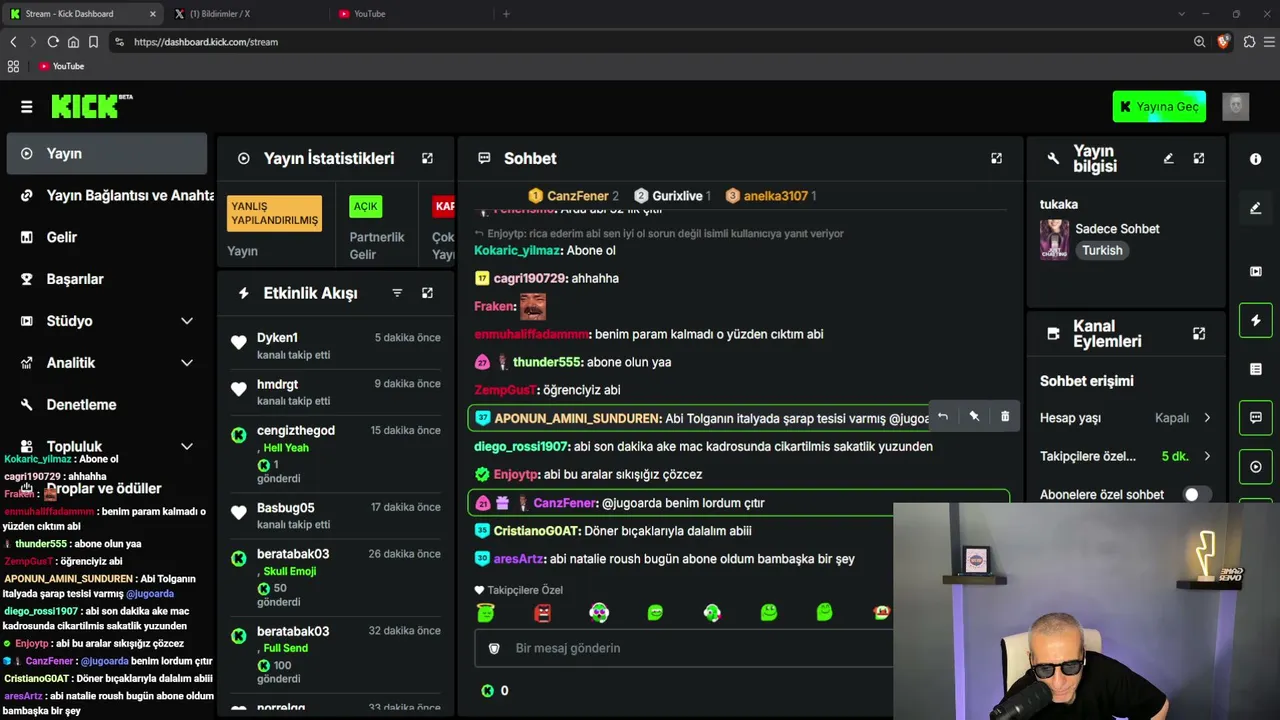Pop out the Kanal Eylemleri panel
This screenshot has height=720, width=1280.
pos(1199,333)
